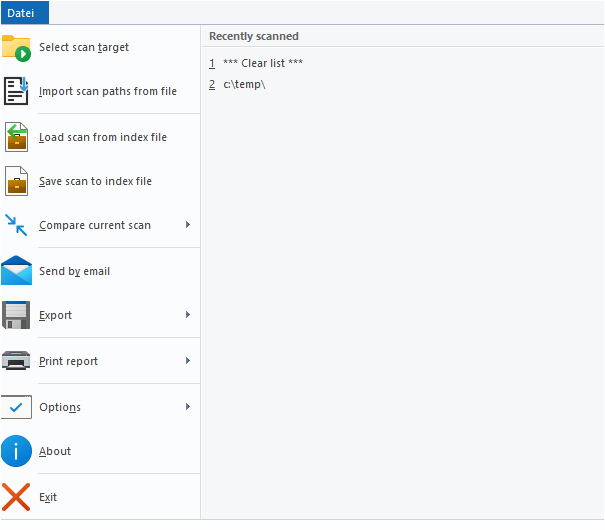Expand the Export submenu arrow
605x530 pixels.
pos(188,315)
